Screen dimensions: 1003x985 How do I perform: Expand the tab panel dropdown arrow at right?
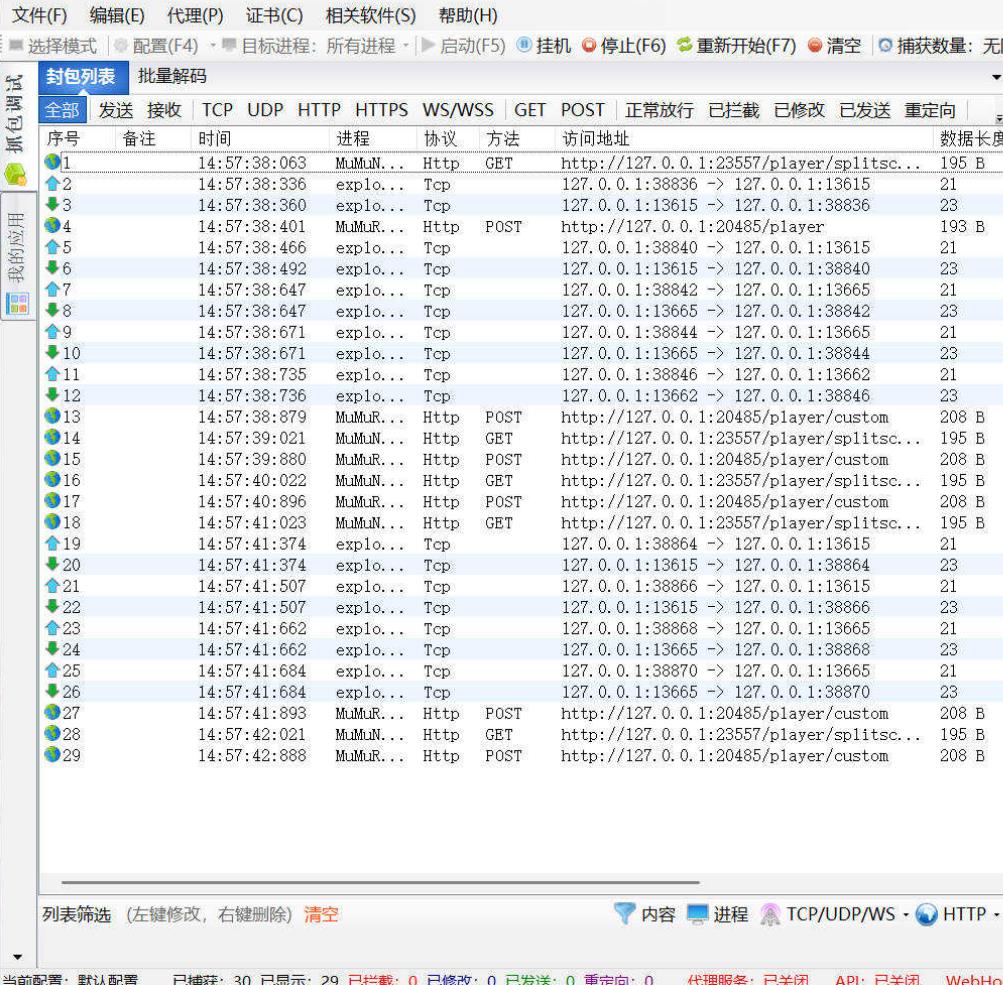tap(996, 77)
